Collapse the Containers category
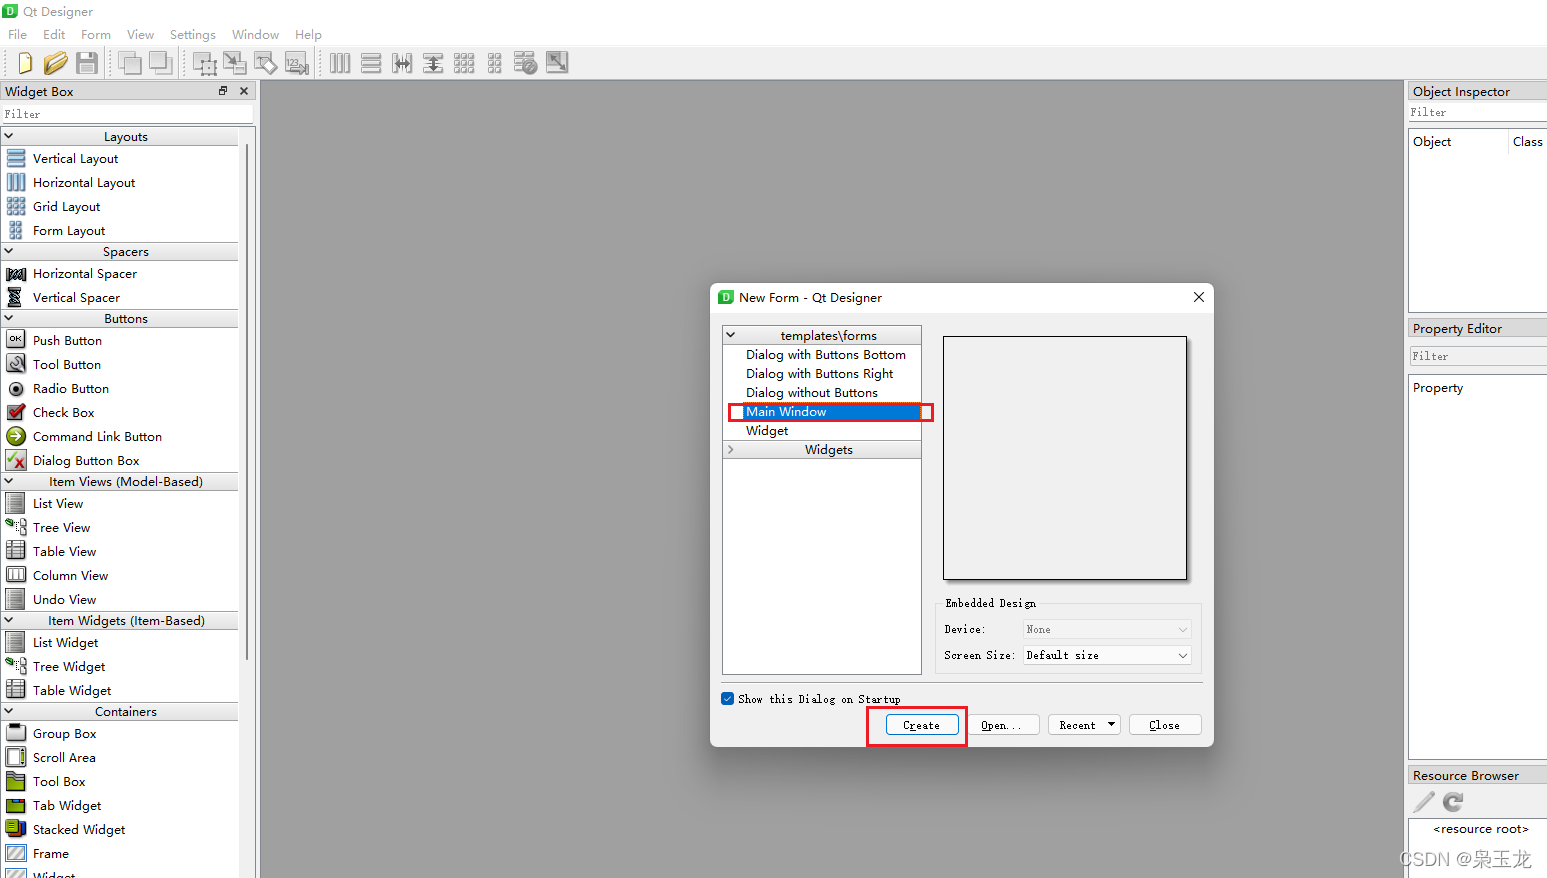Screen dimensions: 1547x878 pos(9,712)
